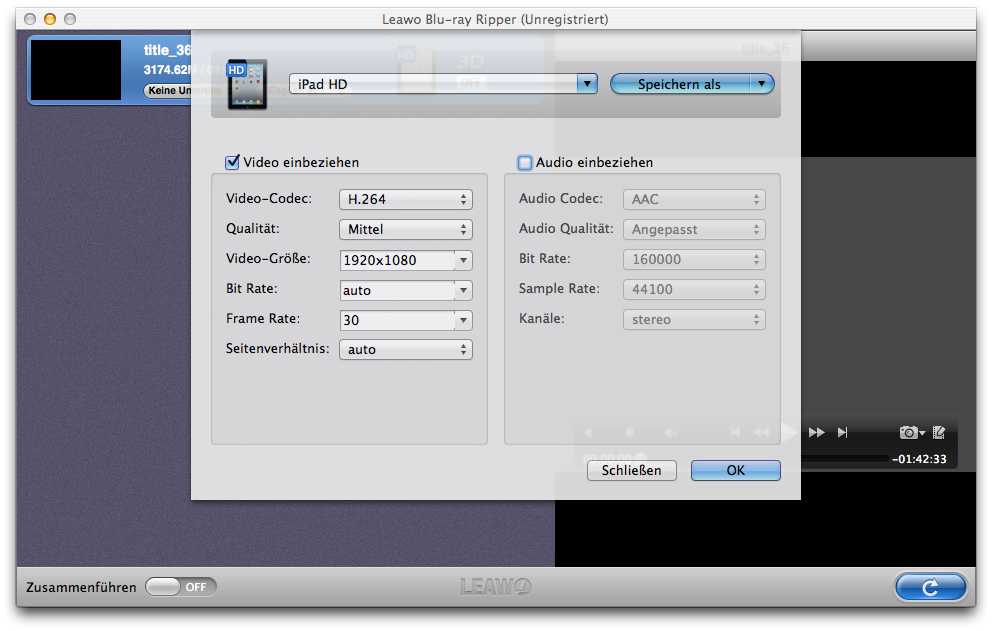
Task: Click the yellow minimize window button
Action: click(x=50, y=19)
